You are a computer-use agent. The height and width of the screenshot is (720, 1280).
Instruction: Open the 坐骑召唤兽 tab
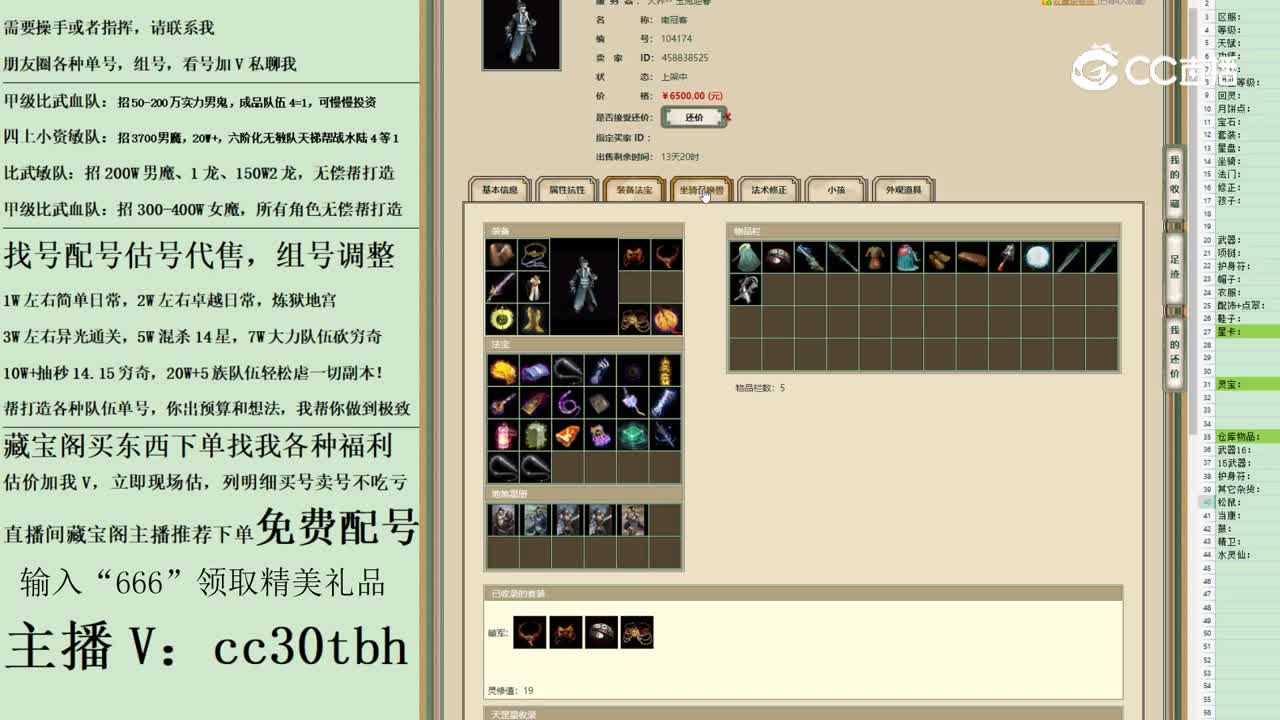701,189
